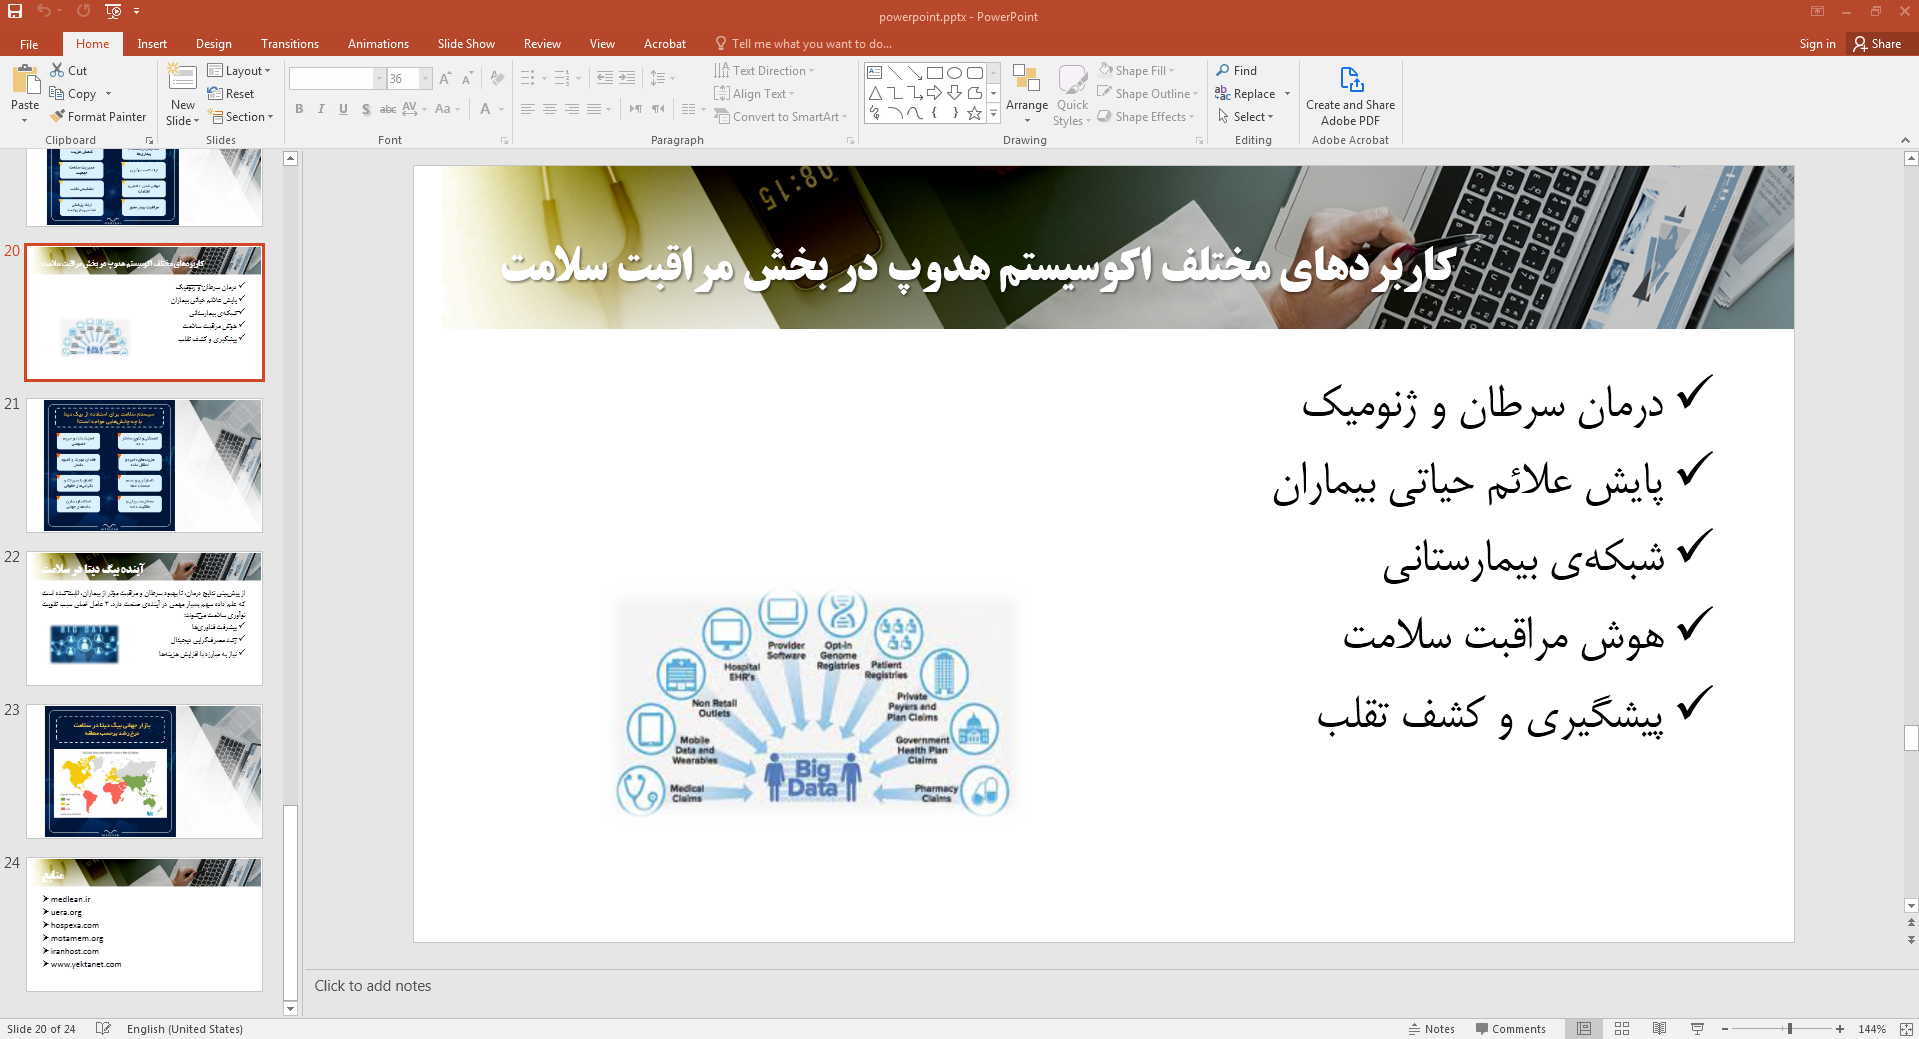The height and width of the screenshot is (1039, 1919).
Task: Open the font size dropdown
Action: (424, 78)
